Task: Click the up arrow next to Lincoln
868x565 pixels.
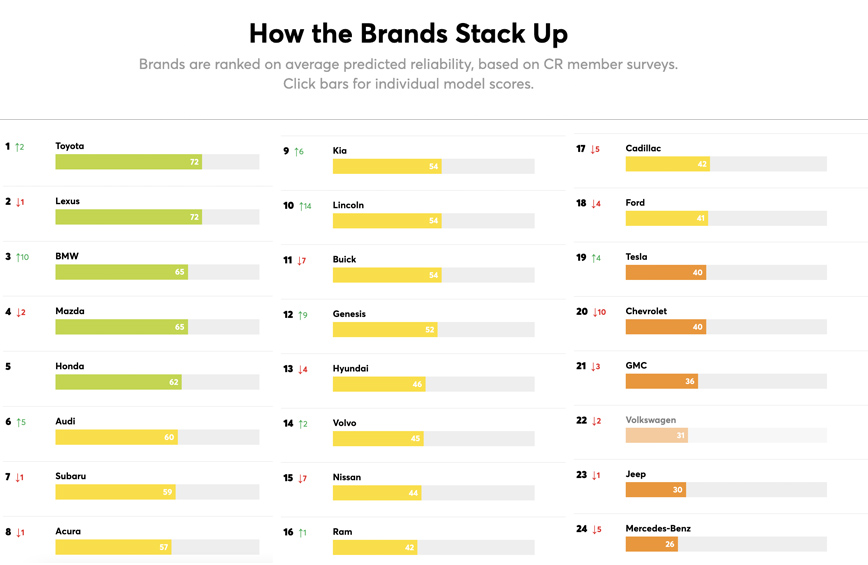Action: click(301, 206)
